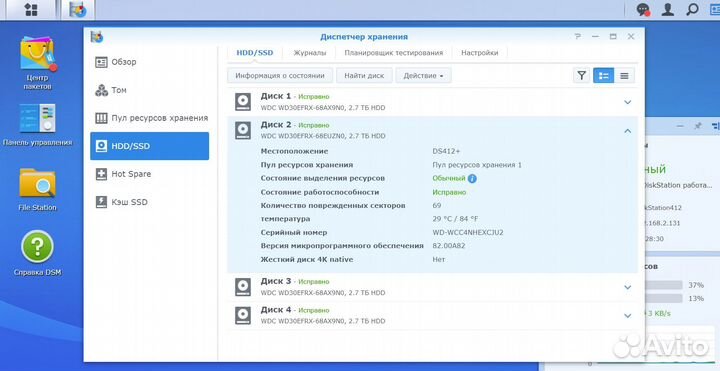Switch to Планировщик тестирования tab
720x371 pixels.
coord(394,53)
